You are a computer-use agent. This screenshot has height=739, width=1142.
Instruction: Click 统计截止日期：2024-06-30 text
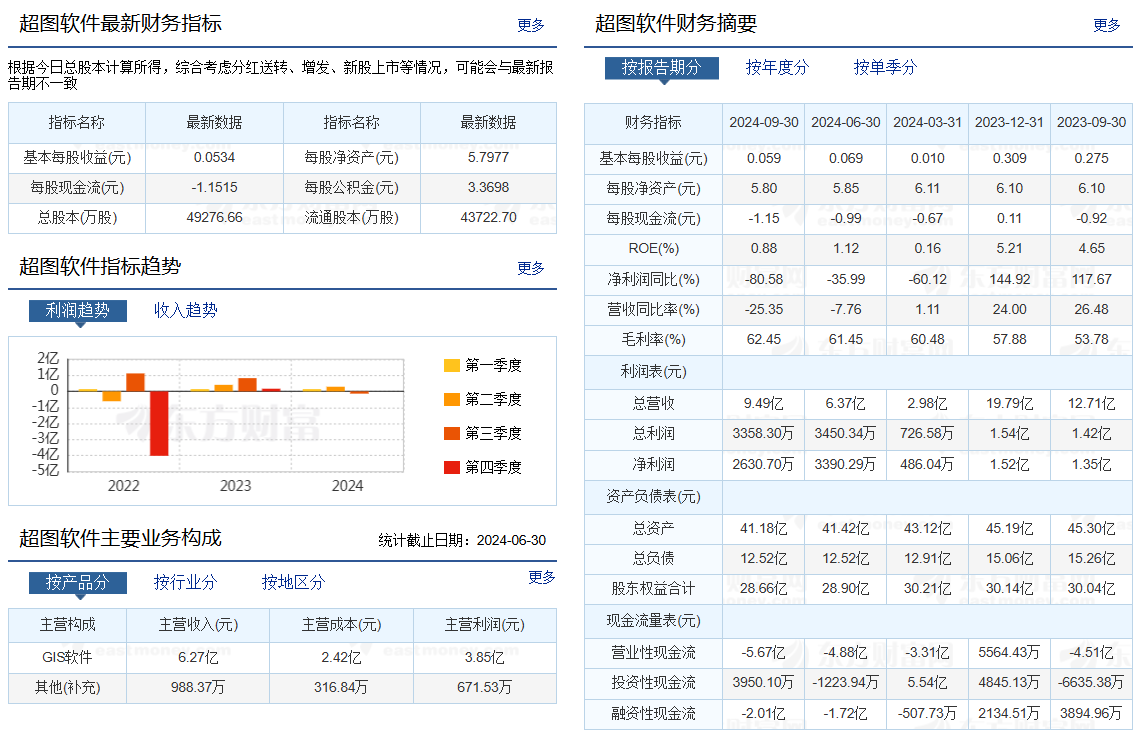tap(462, 540)
